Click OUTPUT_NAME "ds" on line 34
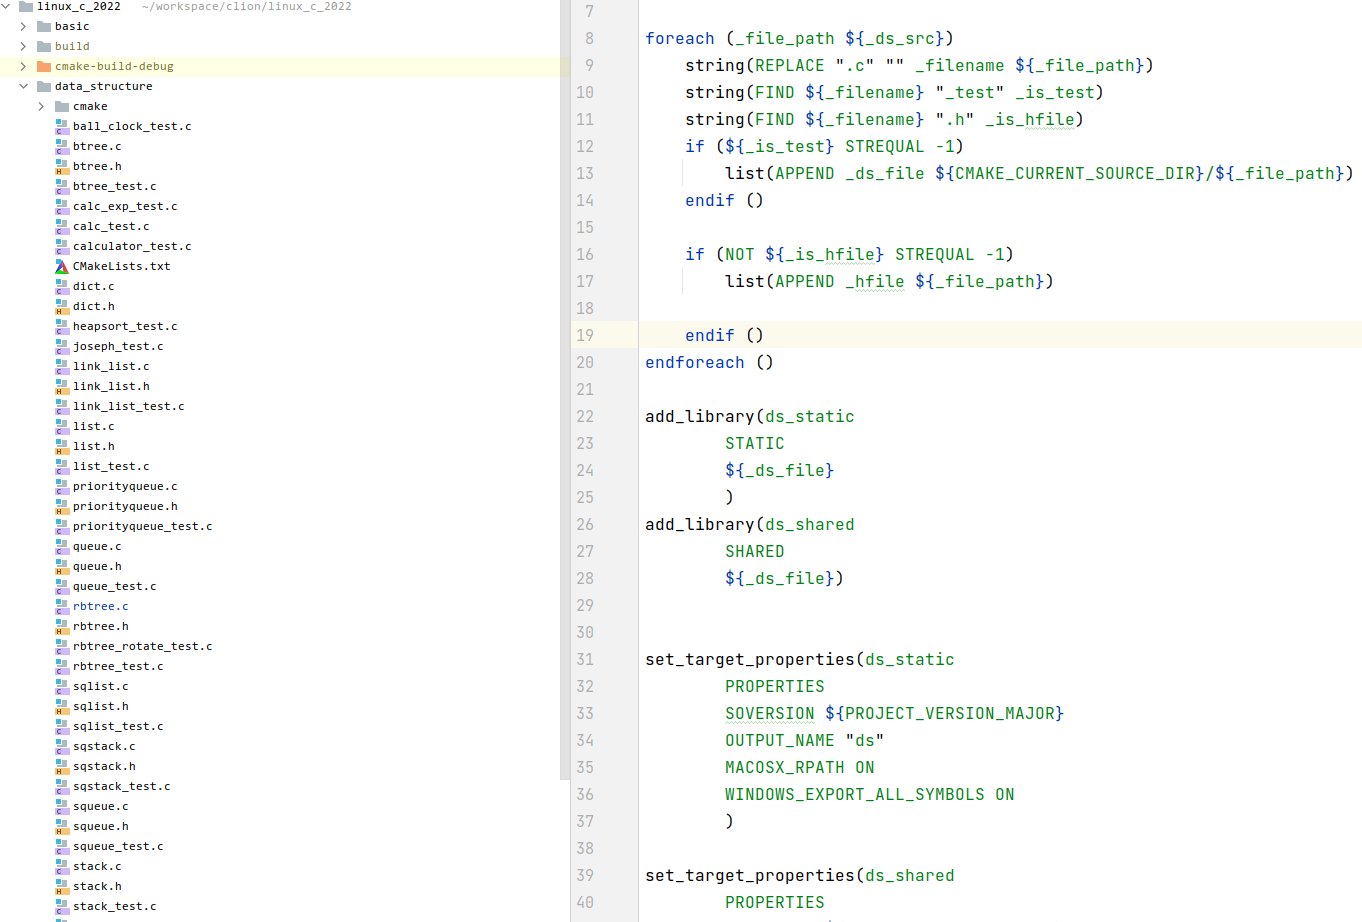Image resolution: width=1362 pixels, height=922 pixels. tap(805, 740)
